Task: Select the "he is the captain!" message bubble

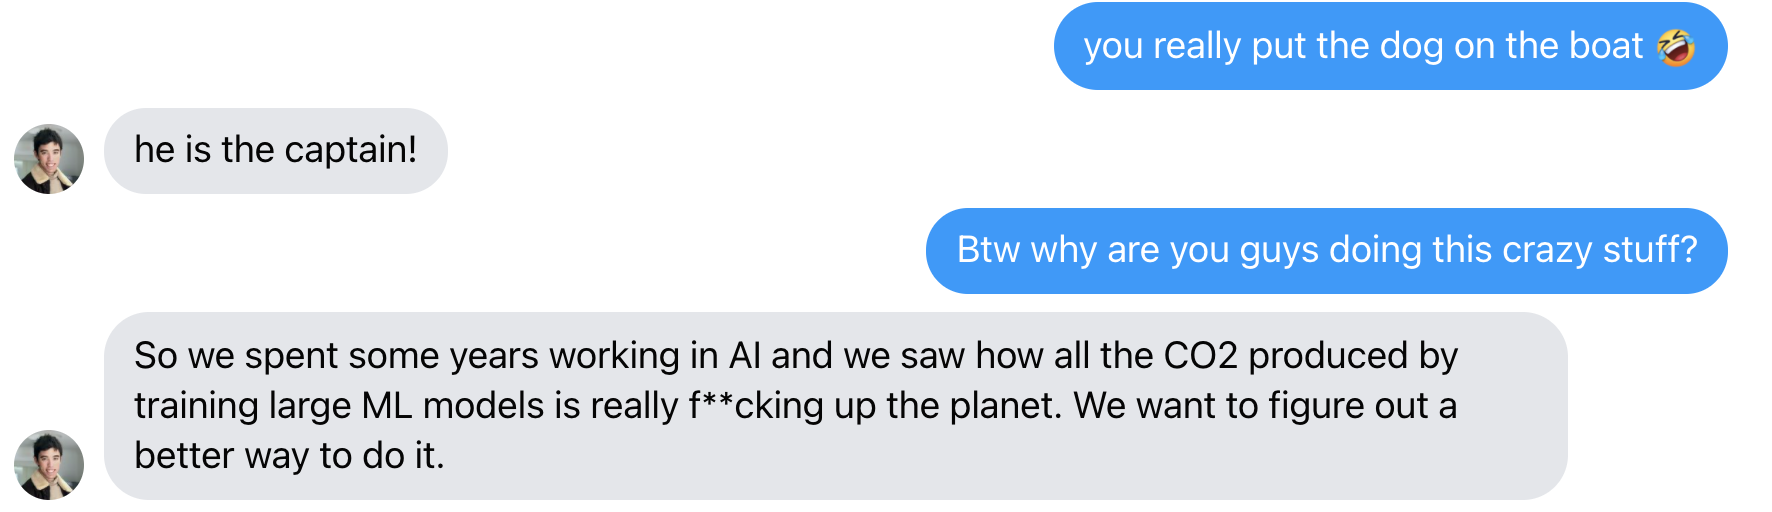Action: pos(276,151)
